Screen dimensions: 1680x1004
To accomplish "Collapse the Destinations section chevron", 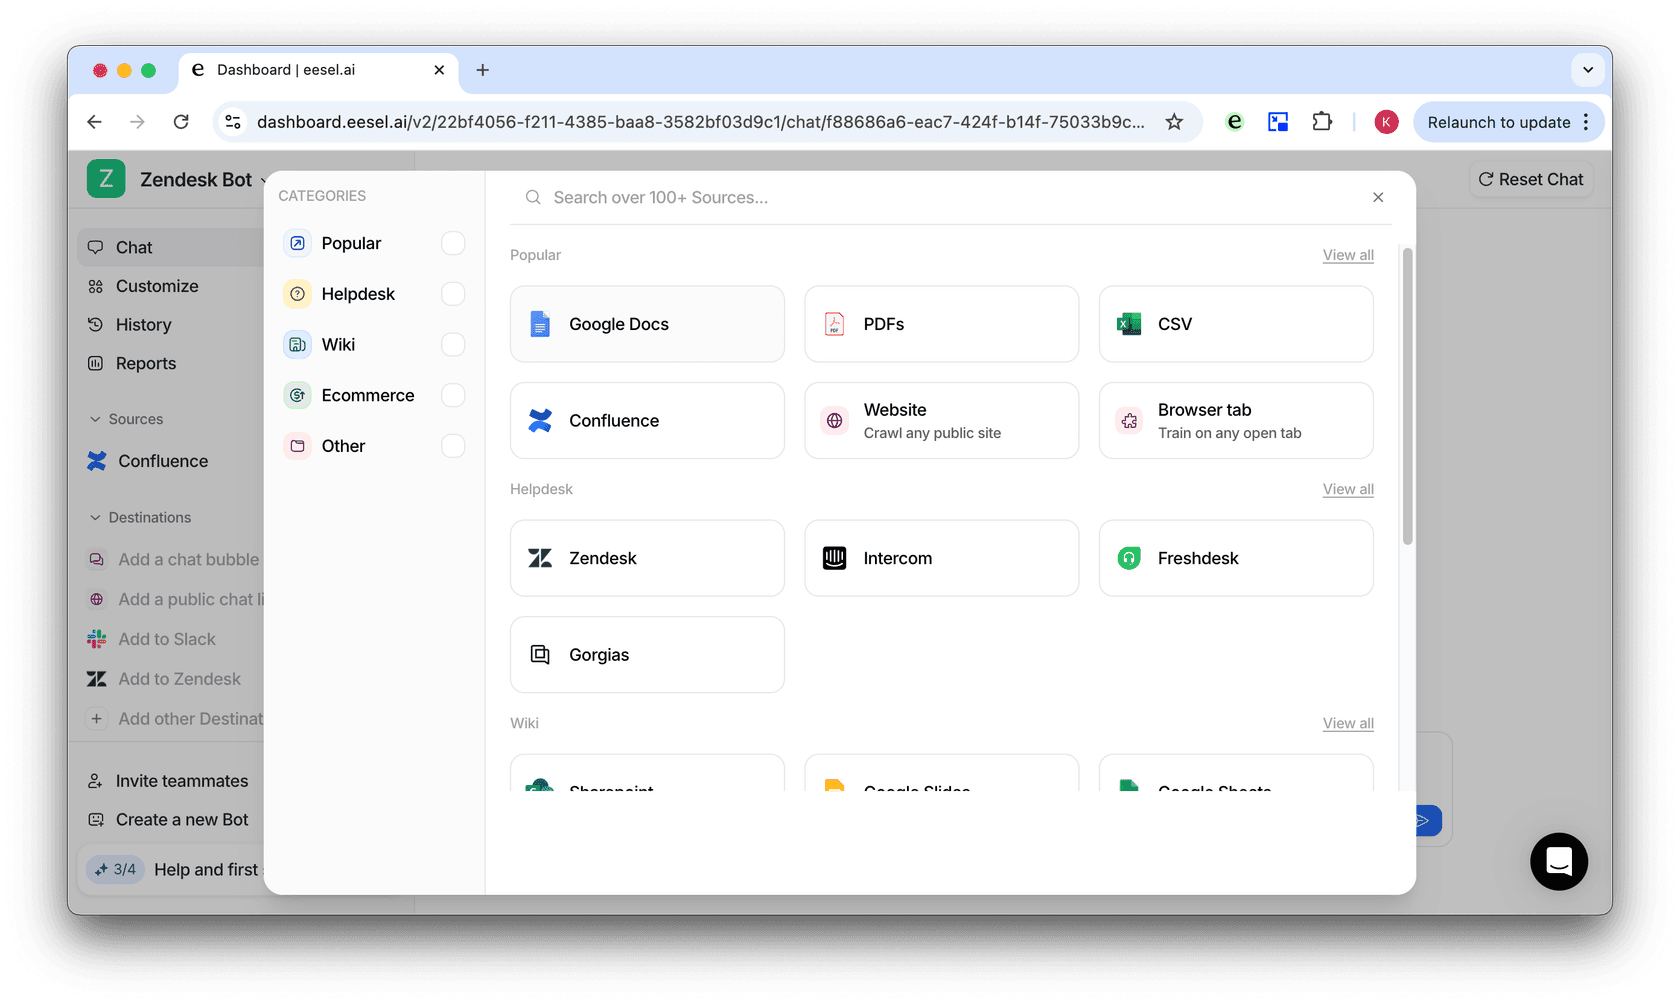I will pos(96,517).
